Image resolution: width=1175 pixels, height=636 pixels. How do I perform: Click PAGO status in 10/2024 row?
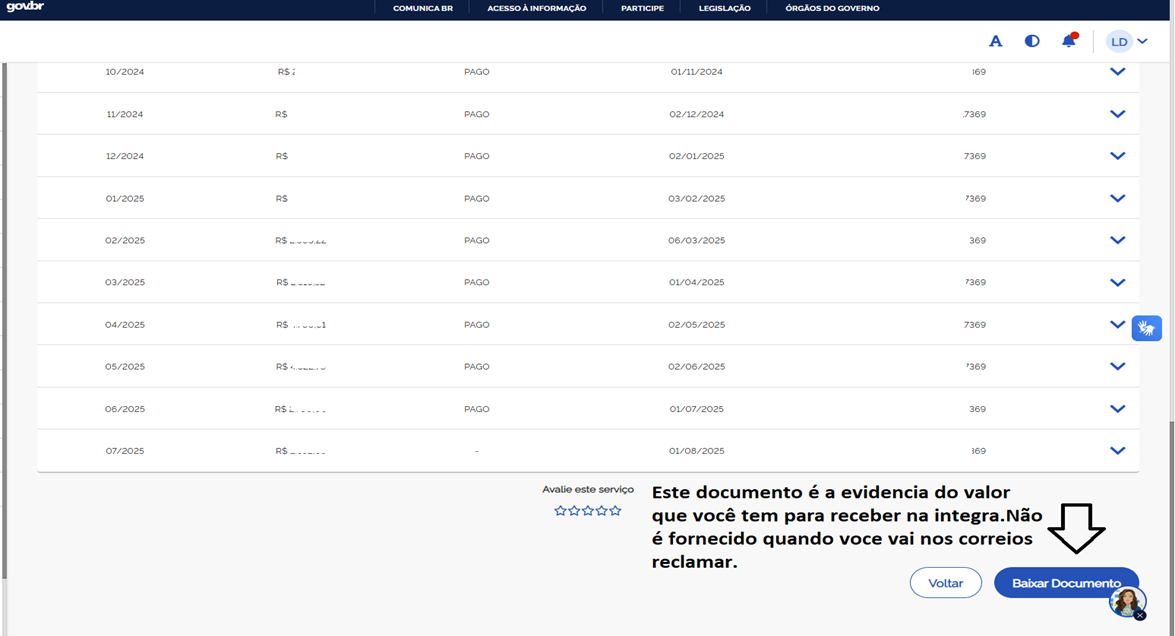[477, 72]
